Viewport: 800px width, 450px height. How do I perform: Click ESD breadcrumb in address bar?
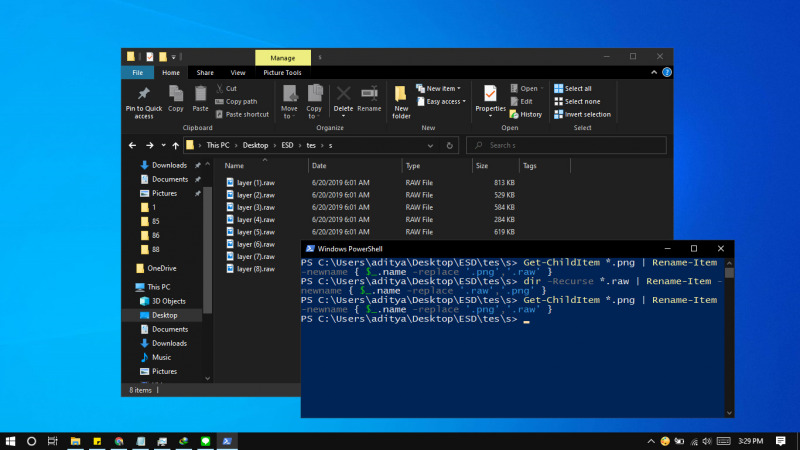[287, 145]
